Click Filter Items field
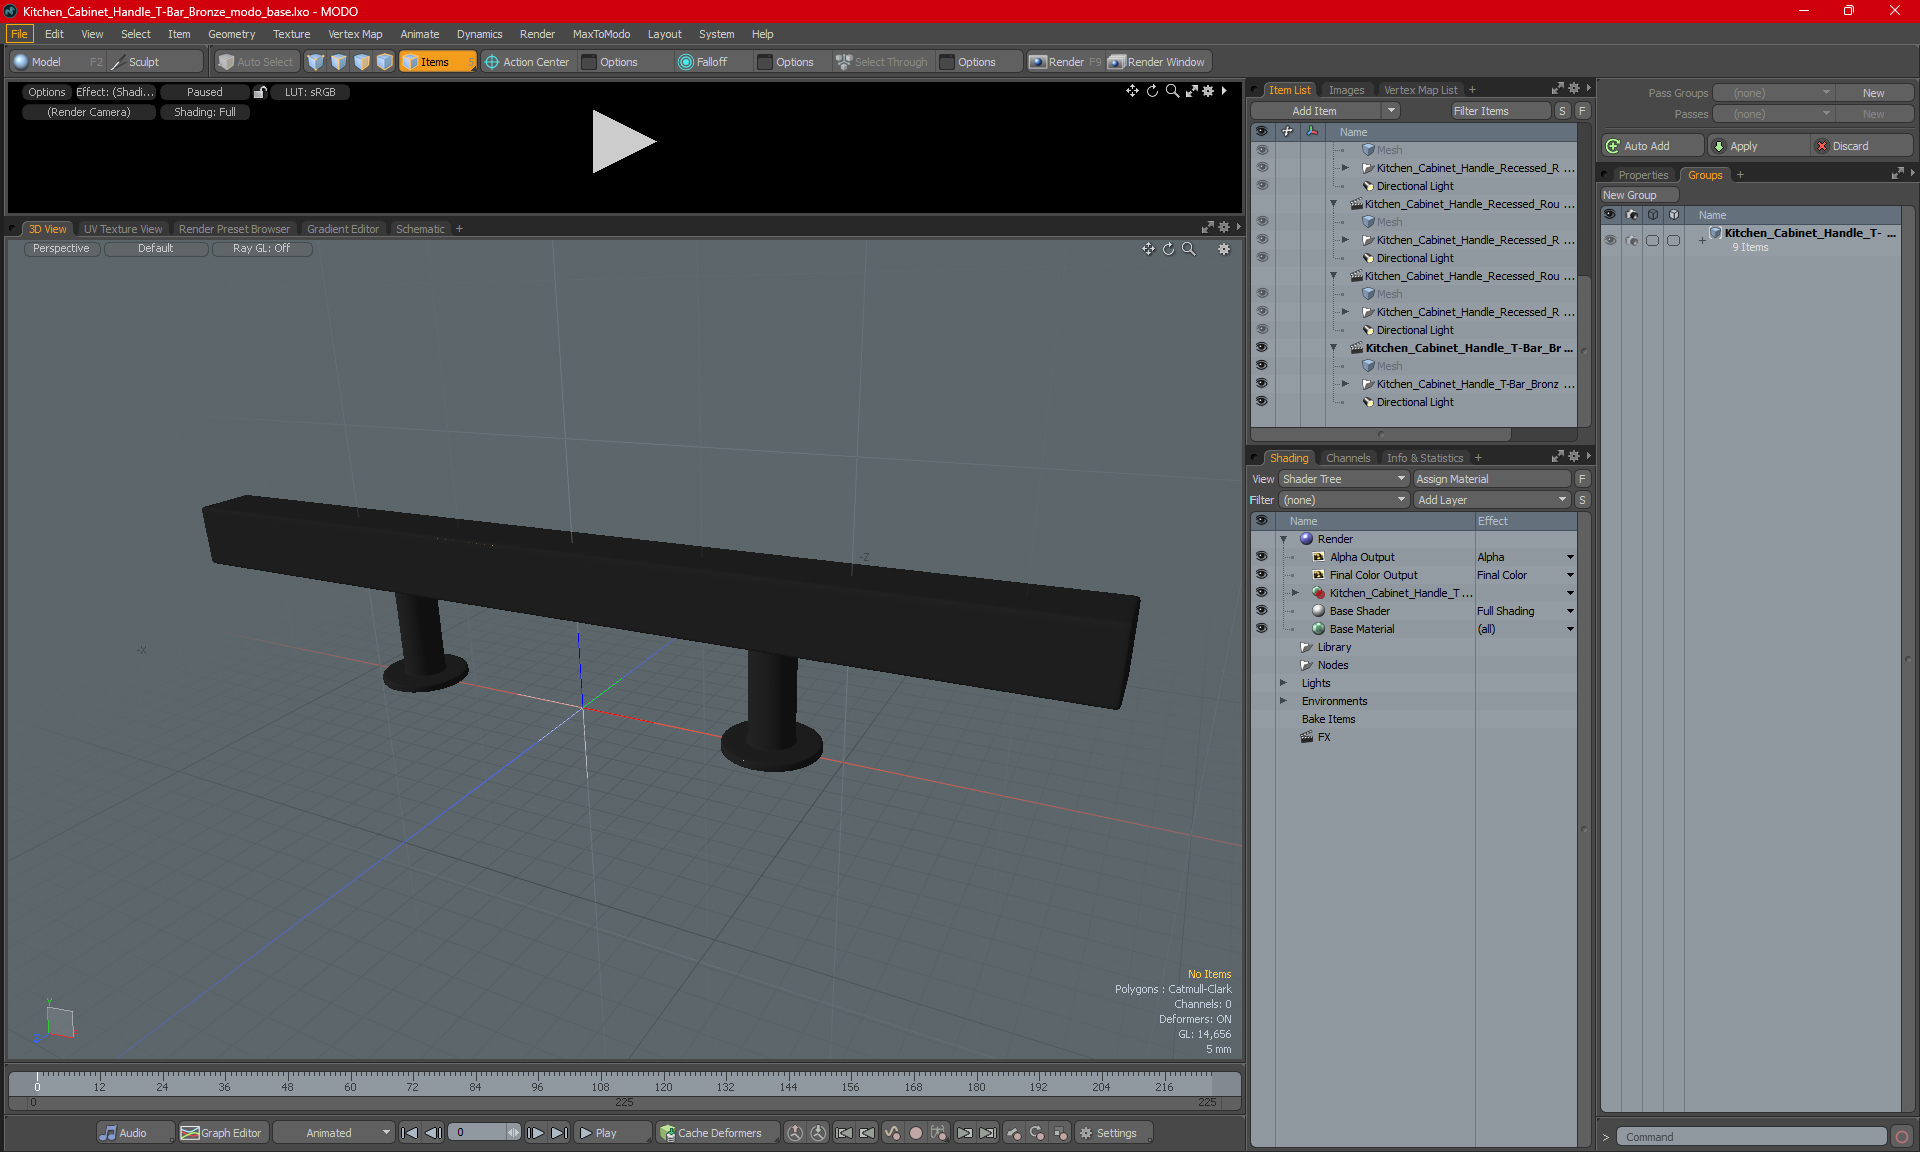The image size is (1920, 1152). coord(1500,111)
